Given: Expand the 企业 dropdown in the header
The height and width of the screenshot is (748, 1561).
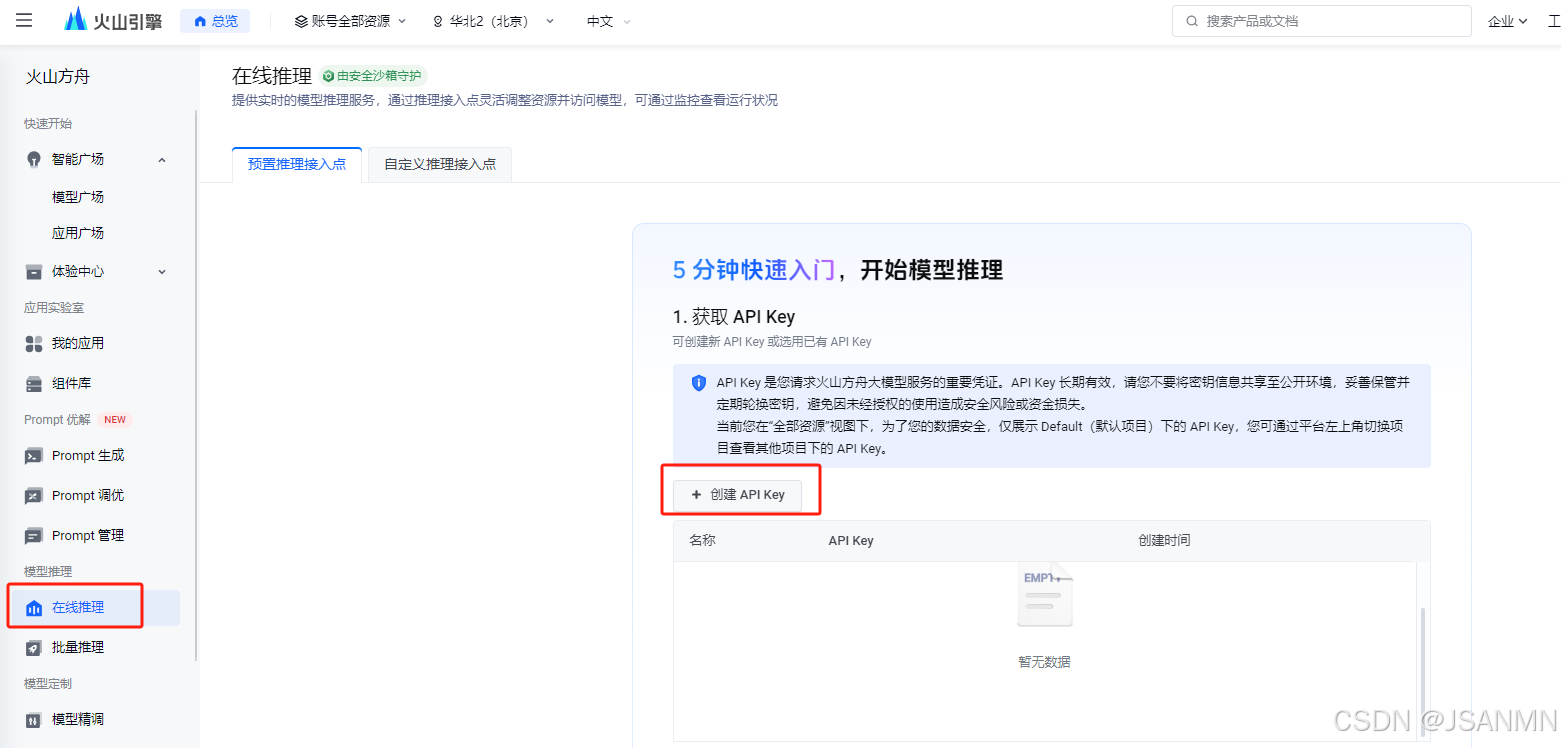Looking at the screenshot, I should (x=1507, y=21).
